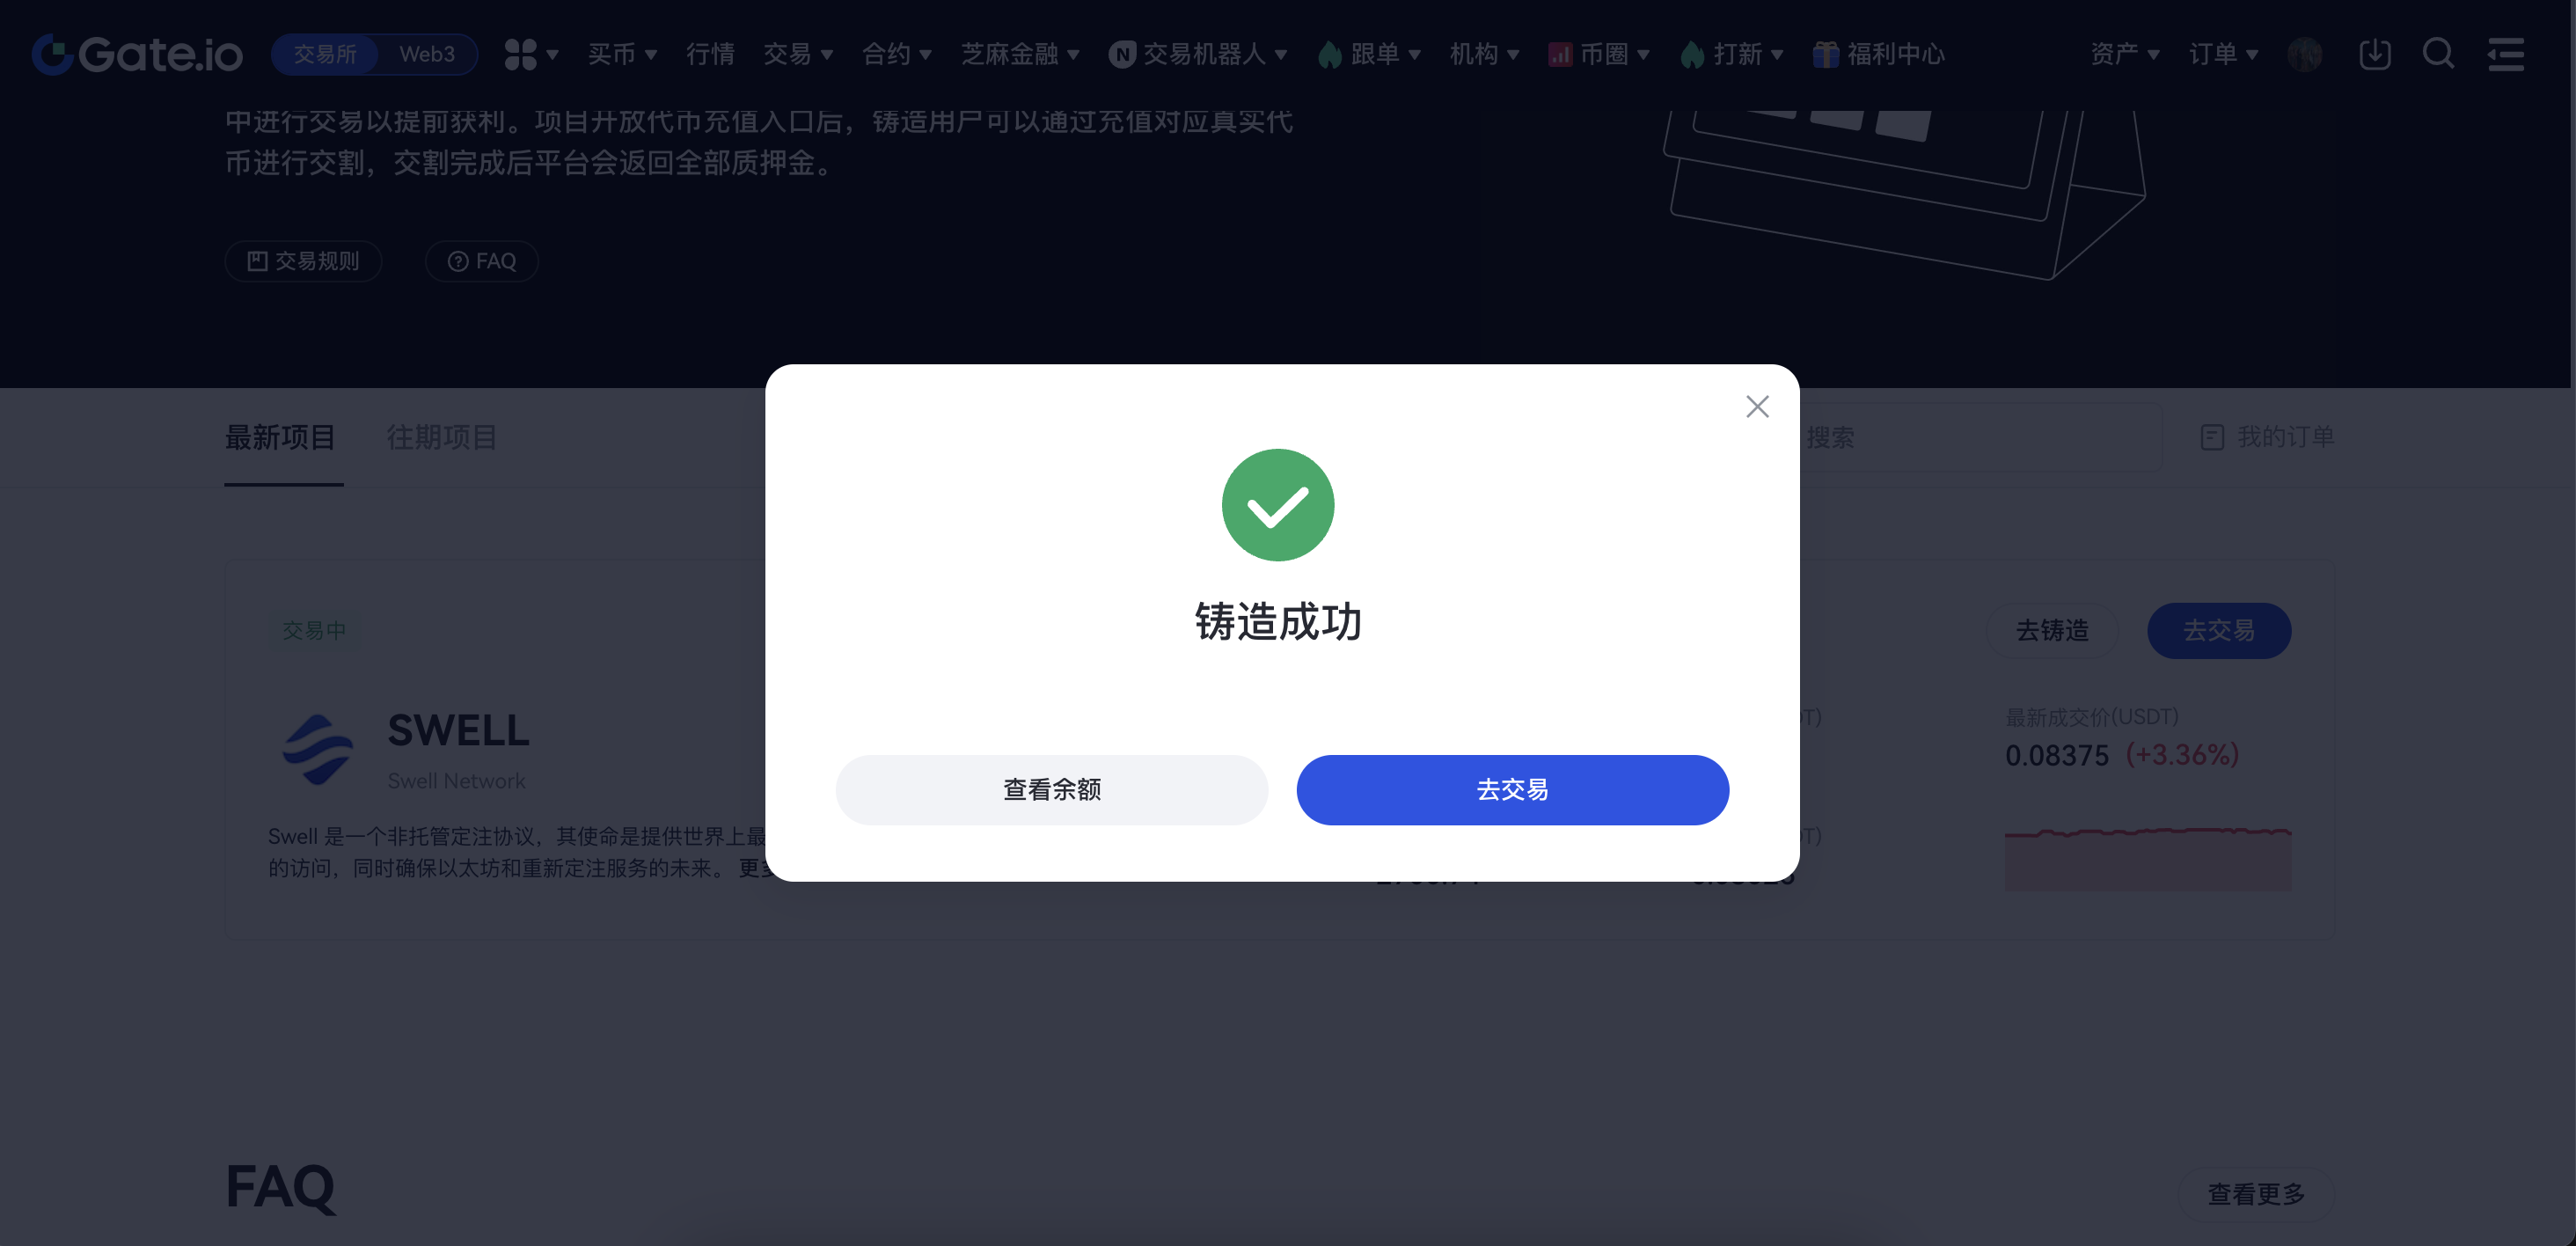Image resolution: width=2576 pixels, height=1246 pixels.
Task: Open the hamburger menu icon at top right
Action: click(x=2505, y=54)
